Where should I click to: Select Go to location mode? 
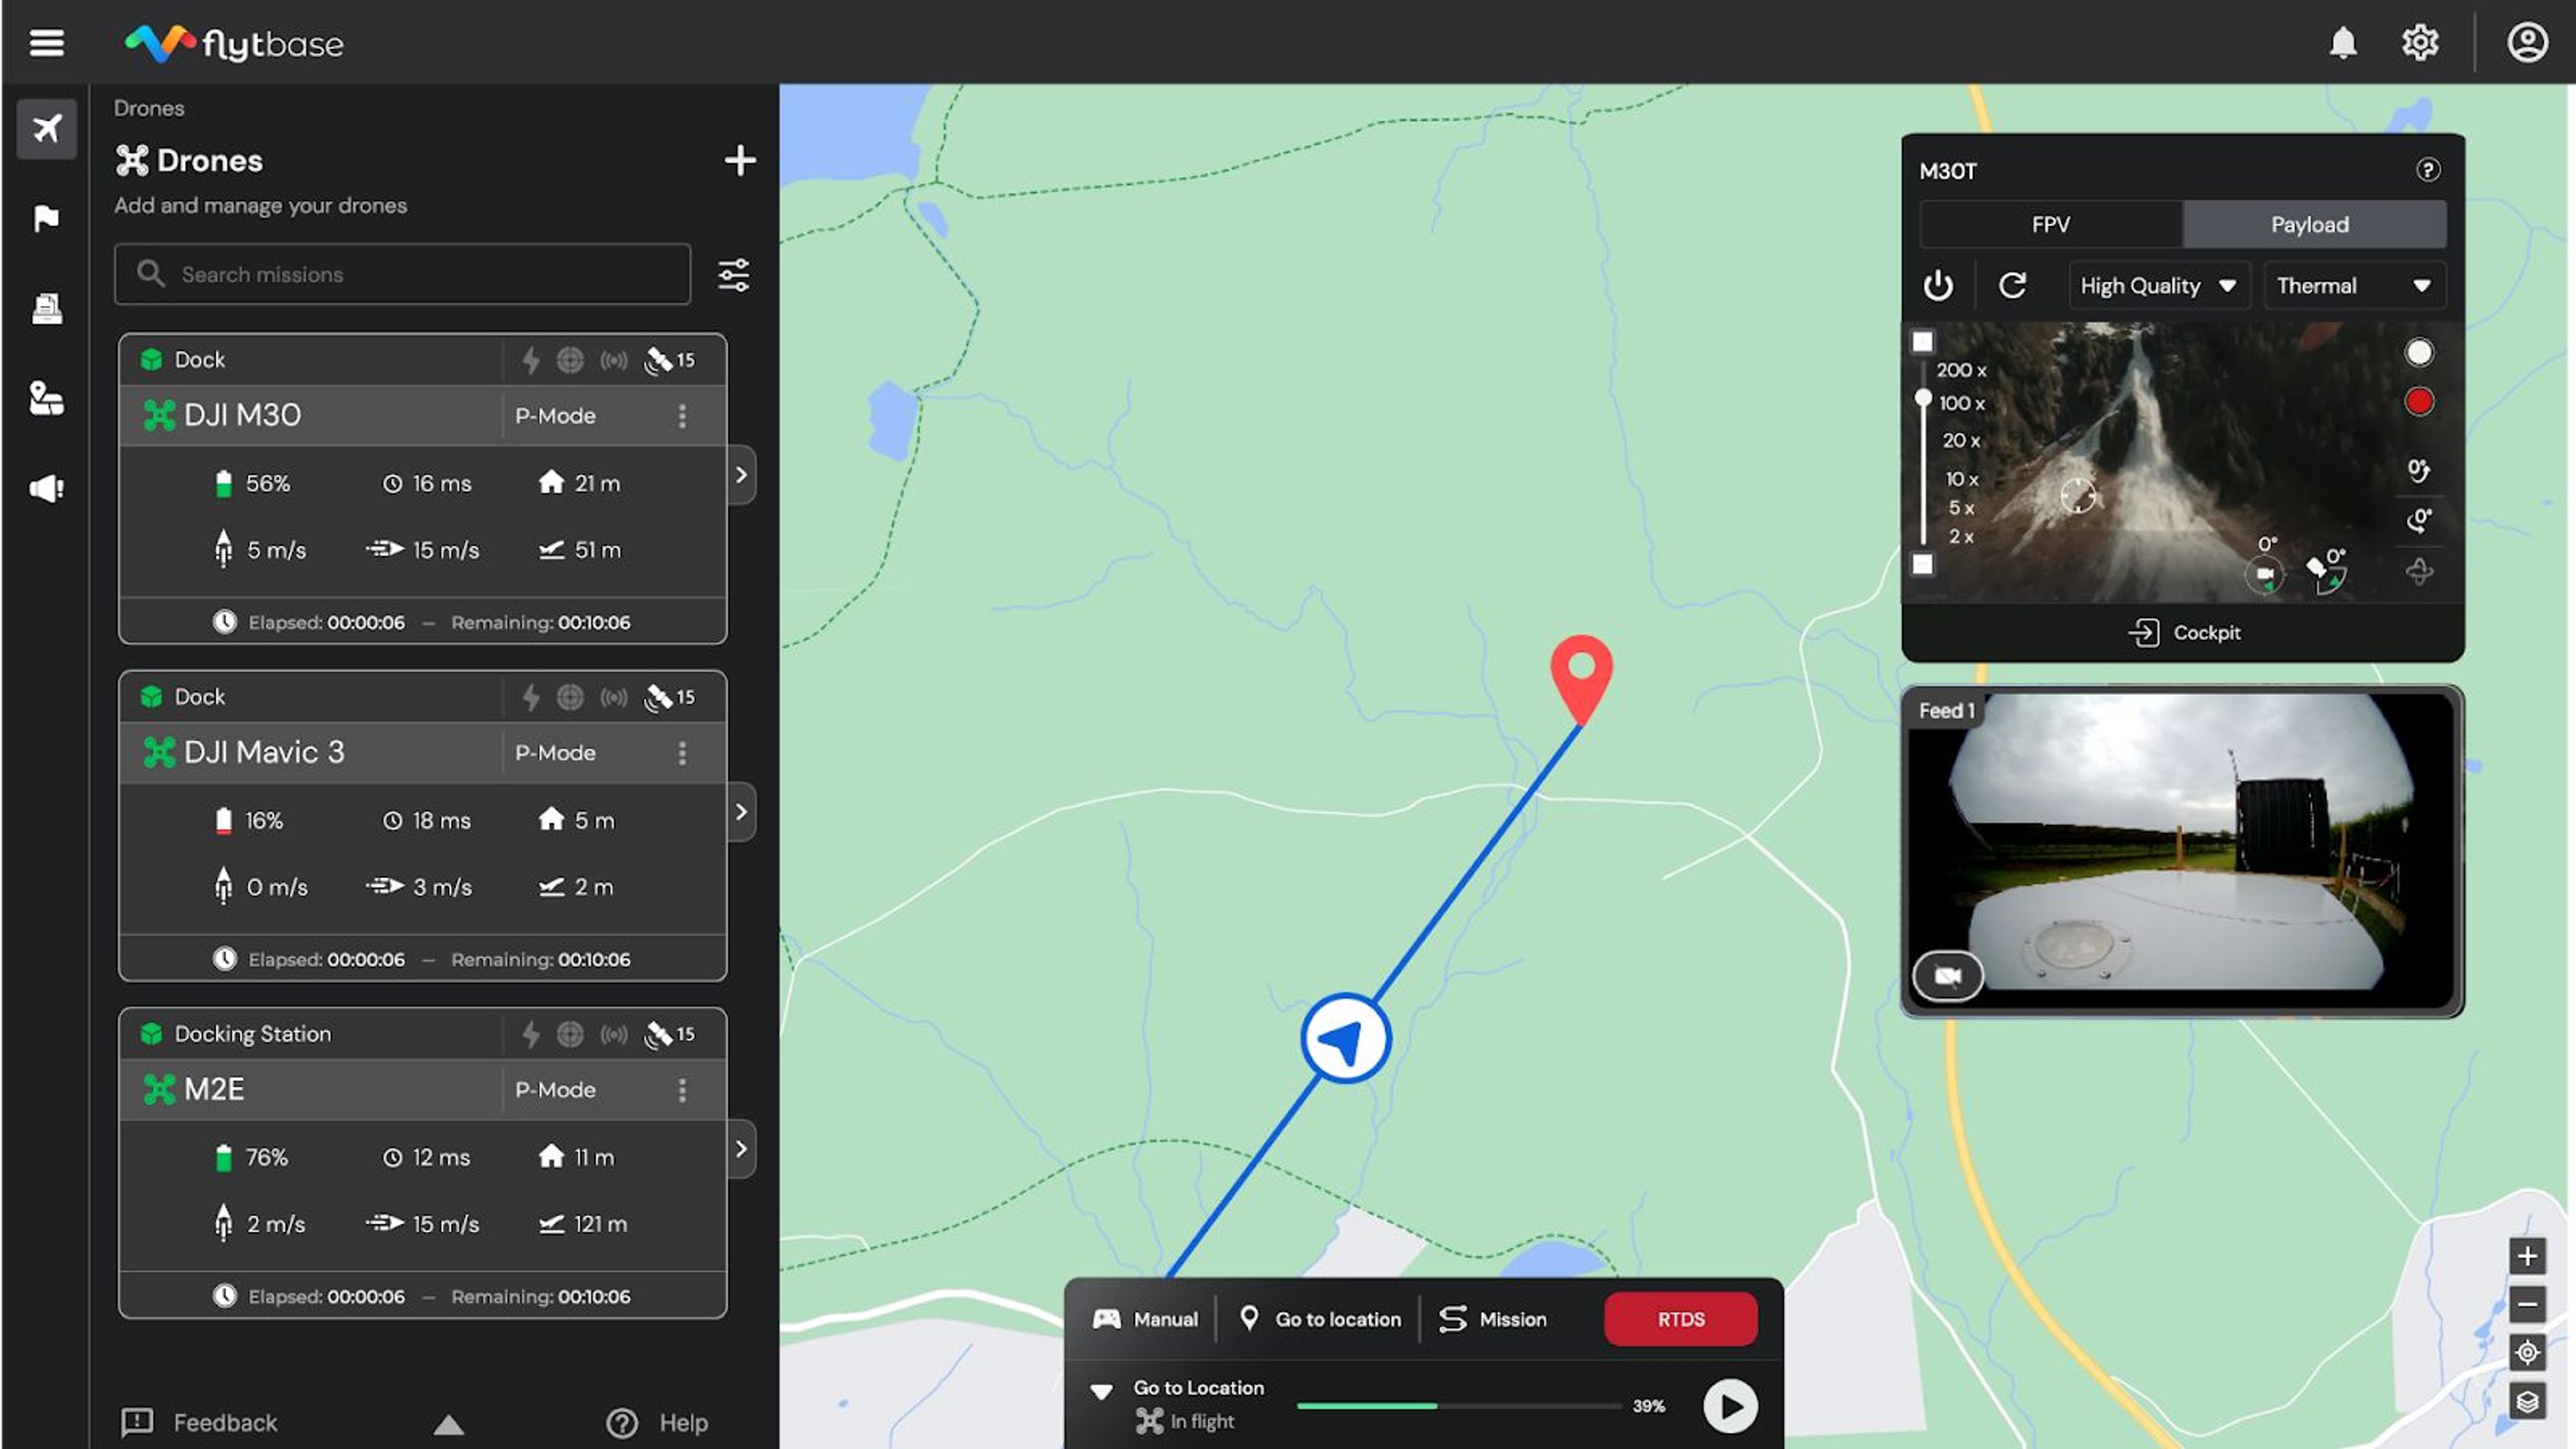[1319, 1319]
